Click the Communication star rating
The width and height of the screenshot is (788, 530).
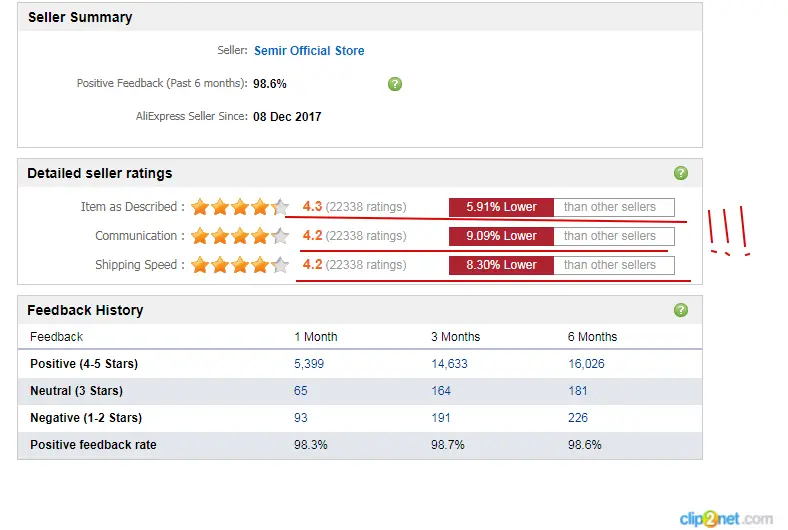pyautogui.click(x=240, y=236)
